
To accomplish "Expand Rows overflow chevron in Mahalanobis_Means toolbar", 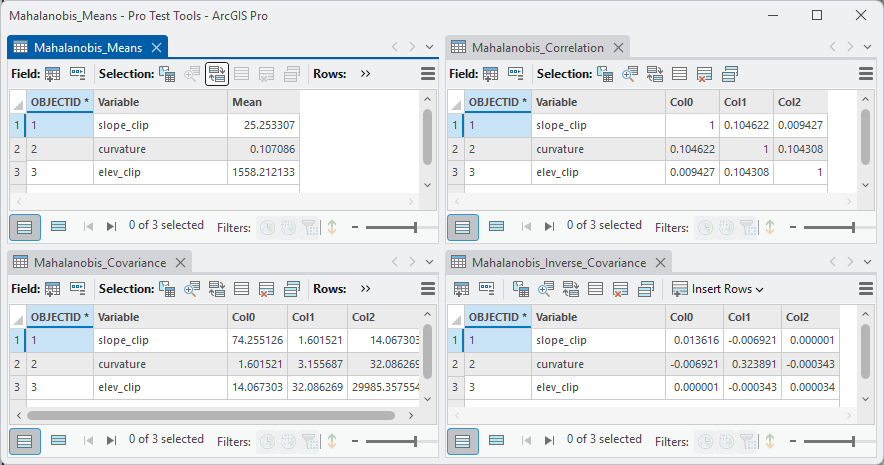I will 365,74.
